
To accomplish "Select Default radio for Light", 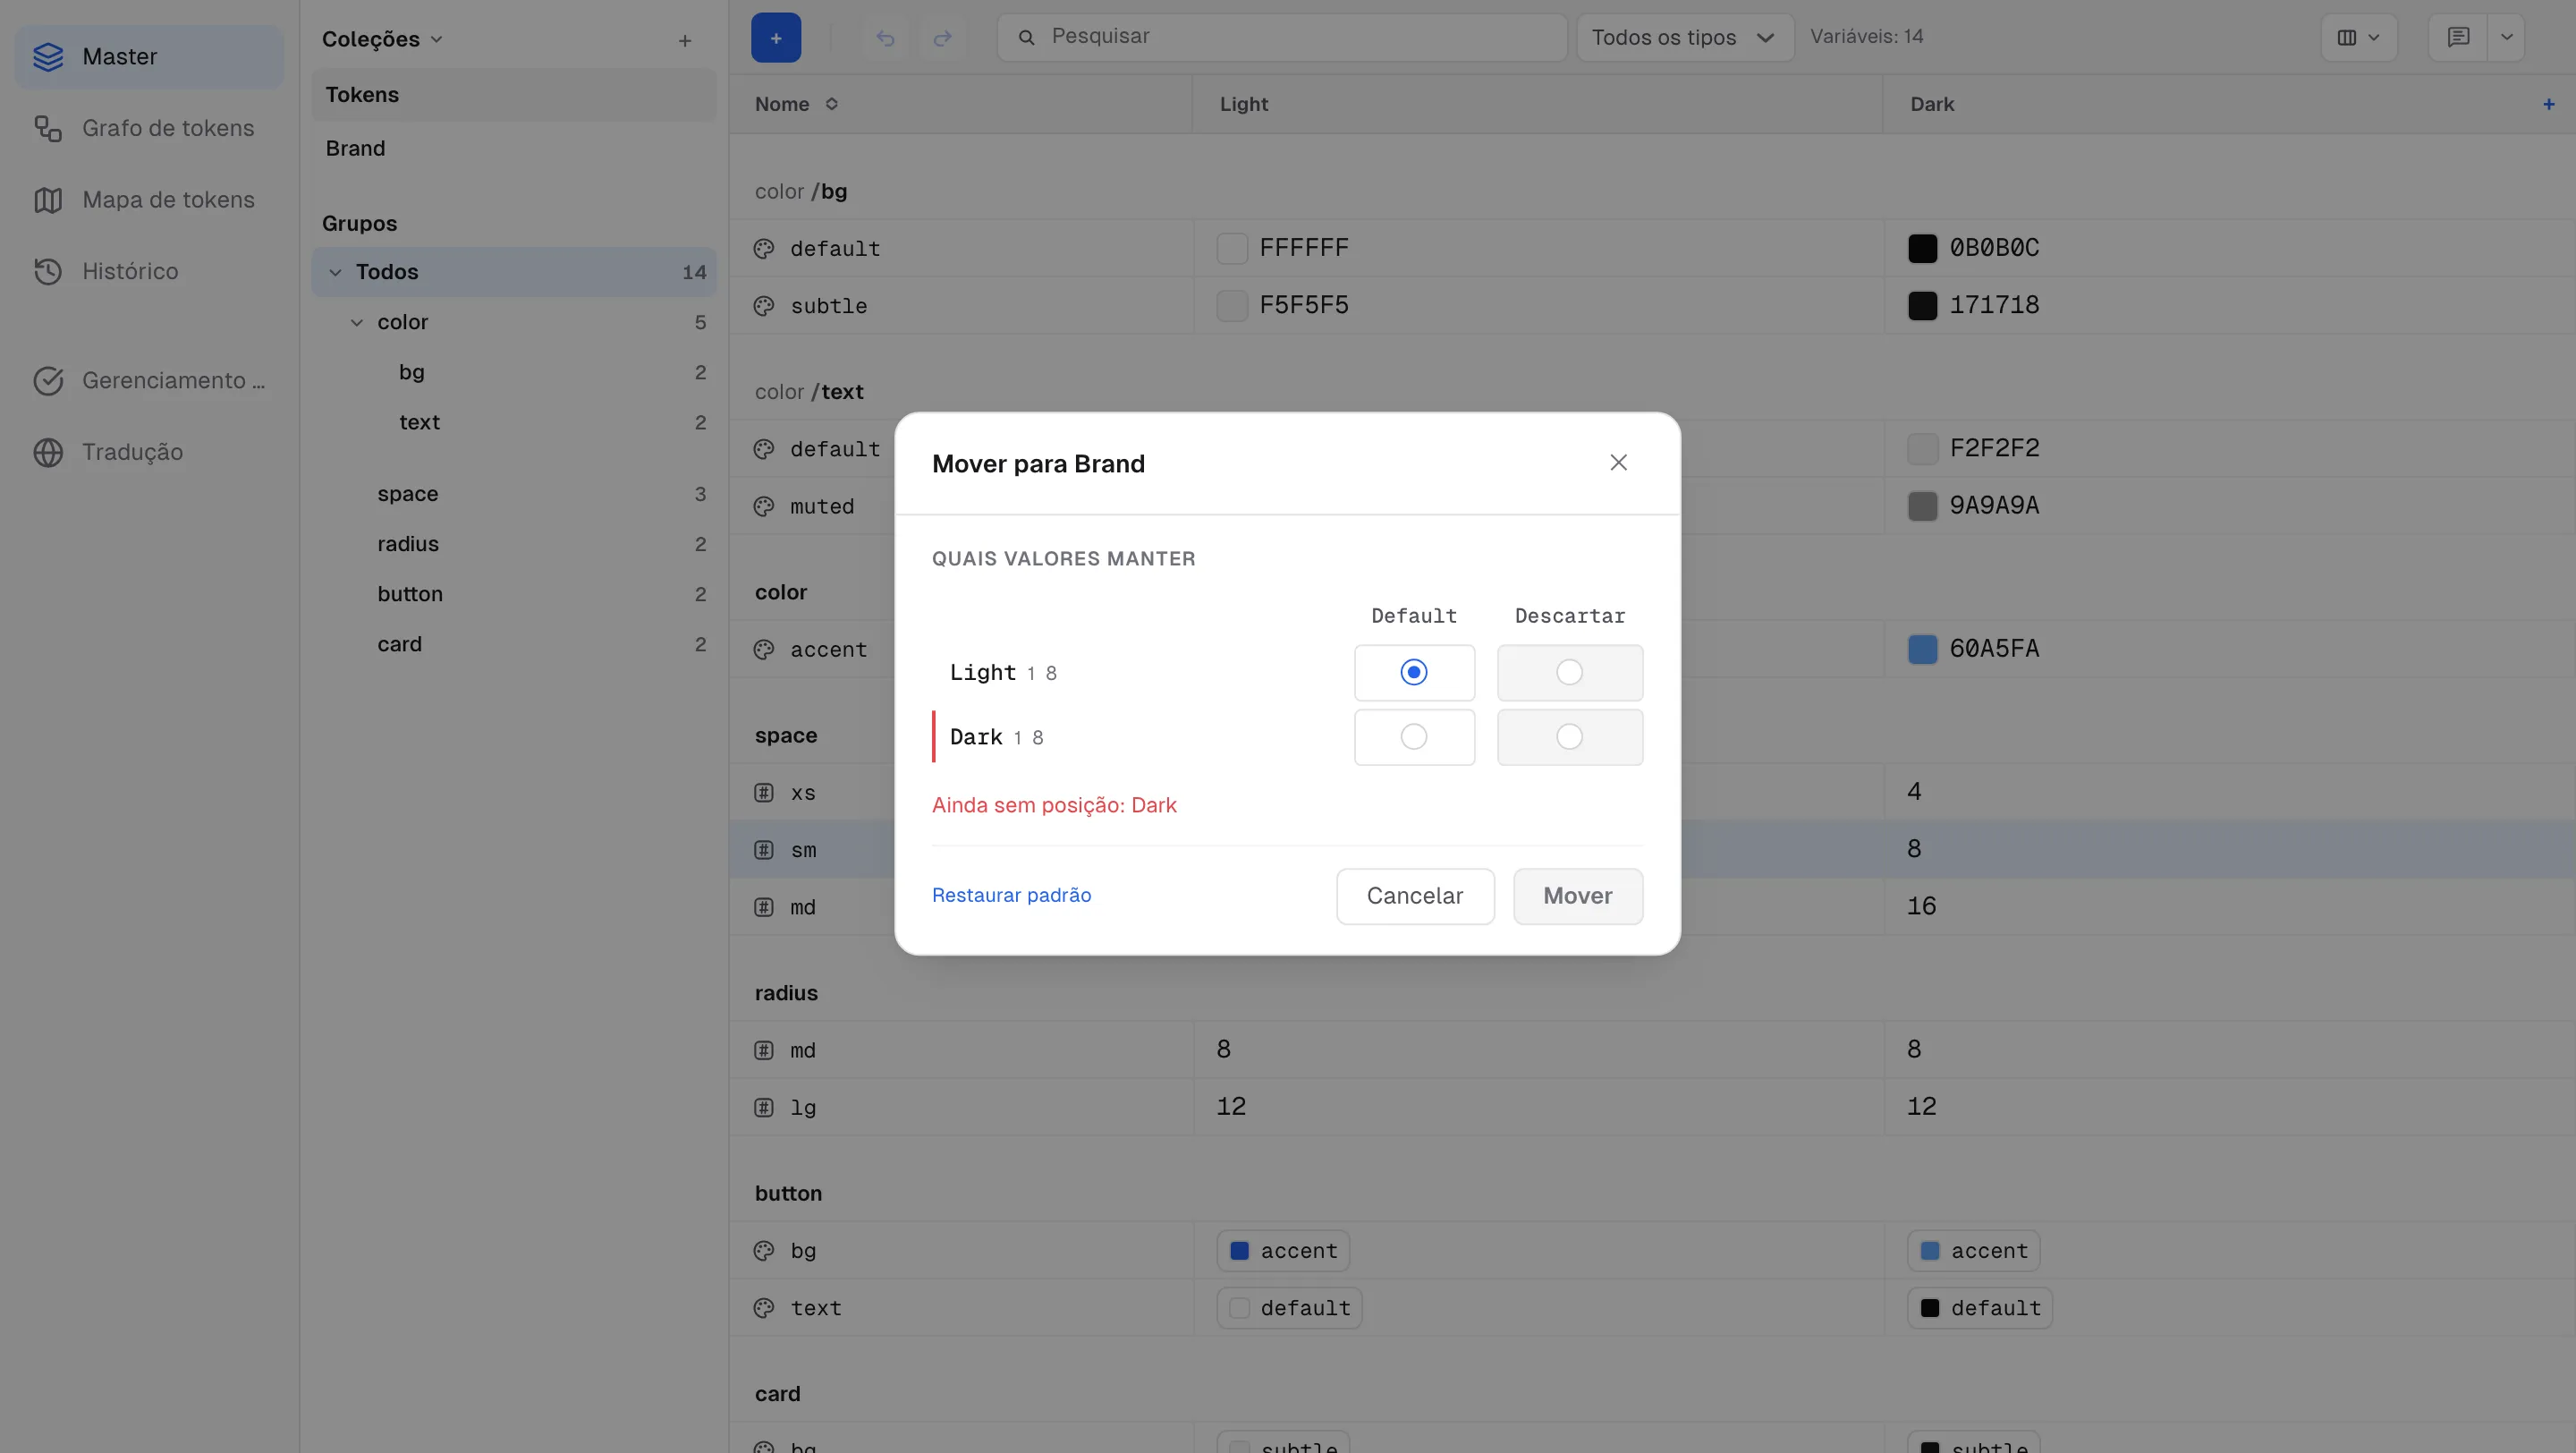I will click(1413, 672).
